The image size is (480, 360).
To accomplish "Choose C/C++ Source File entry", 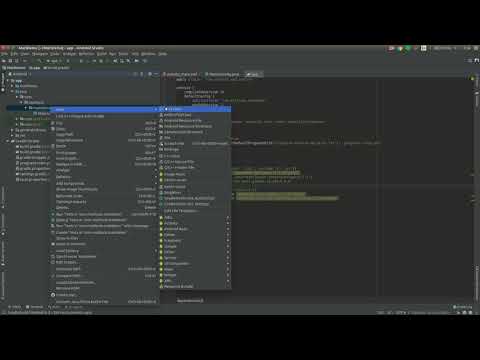I will coord(195,162).
